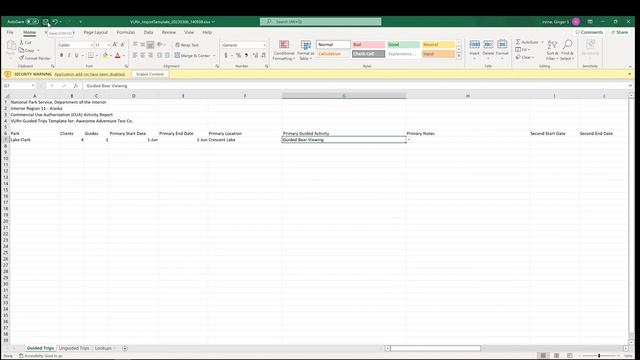
Task: Decrease the cell indent
Action: click(x=160, y=55)
